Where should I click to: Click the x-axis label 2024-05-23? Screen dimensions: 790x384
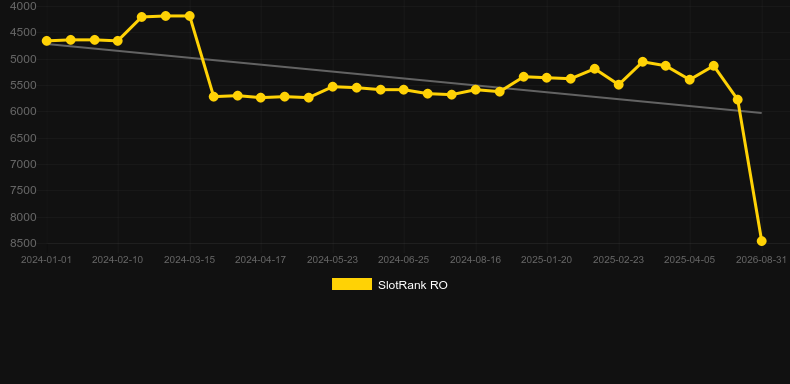[x=333, y=260]
